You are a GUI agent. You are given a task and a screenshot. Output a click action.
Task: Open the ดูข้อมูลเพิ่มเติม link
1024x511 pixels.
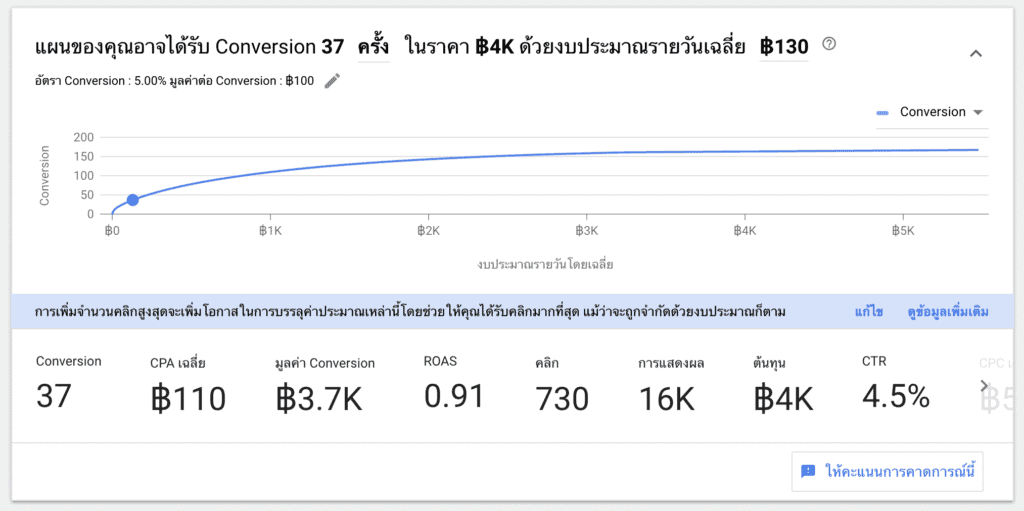coord(947,312)
